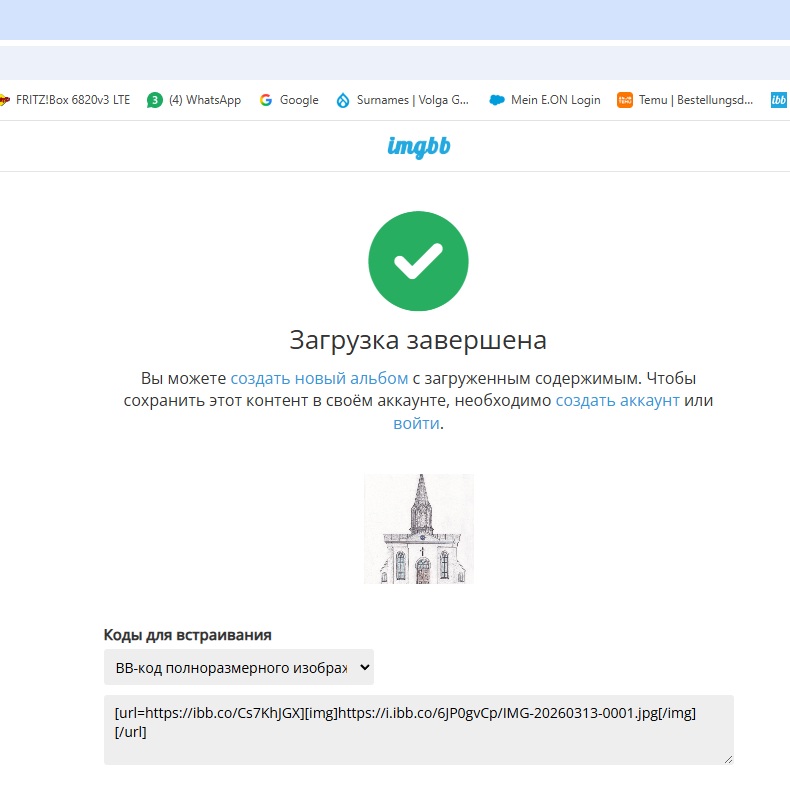The height and width of the screenshot is (808, 790).
Task: Click the 'Загрузка завершена' heading
Action: click(x=418, y=340)
